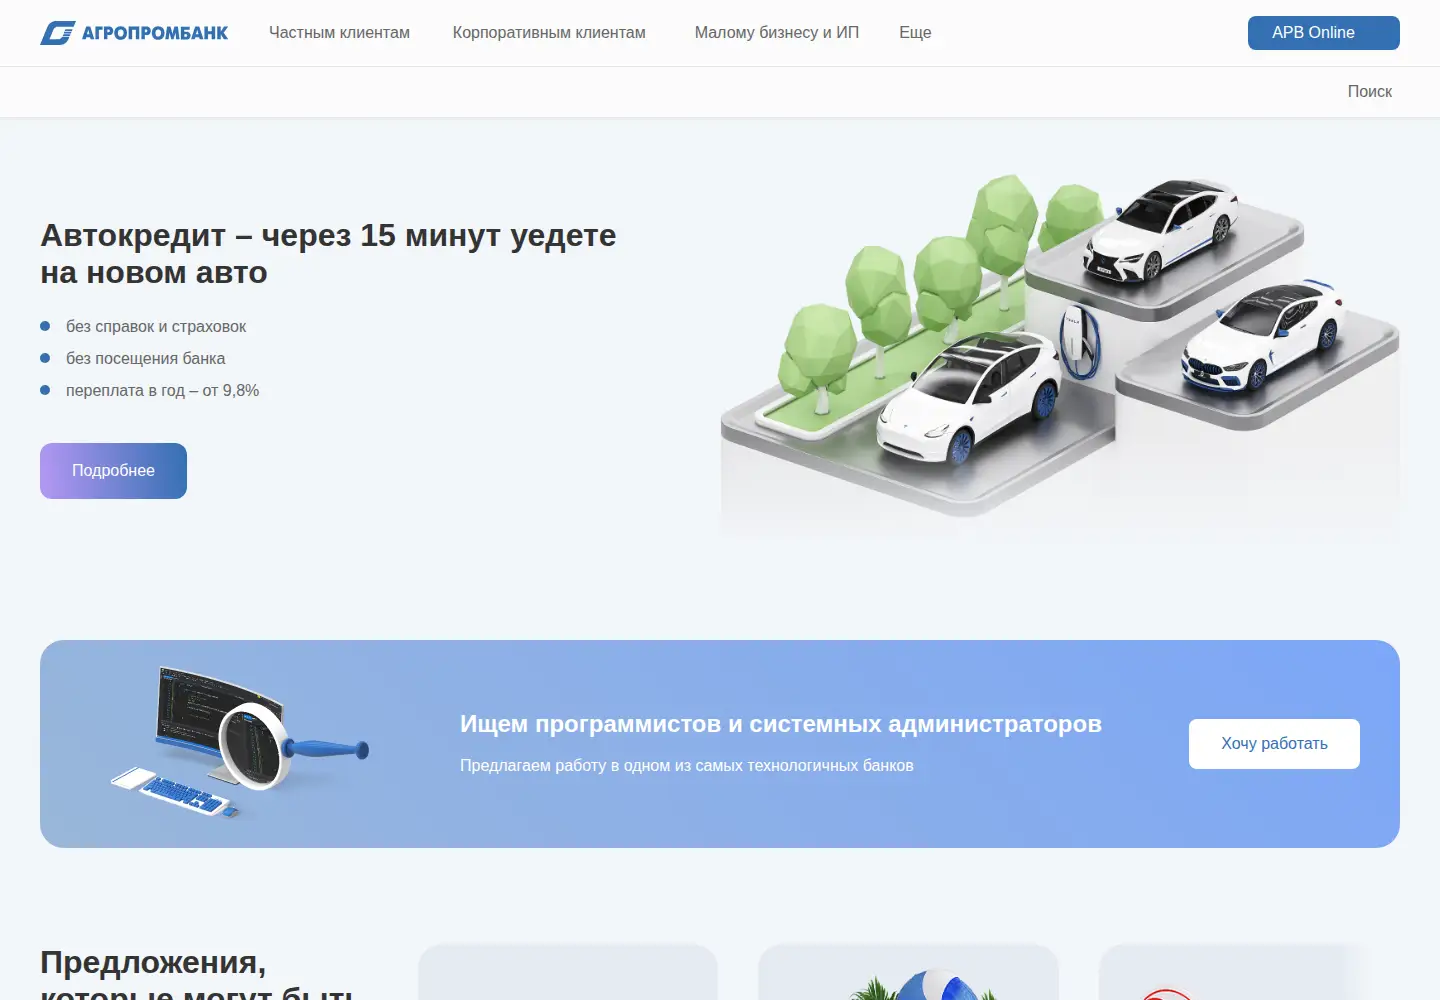Click the 'переплата в год – от 9,8%' text
1440x1000 pixels.
(162, 391)
